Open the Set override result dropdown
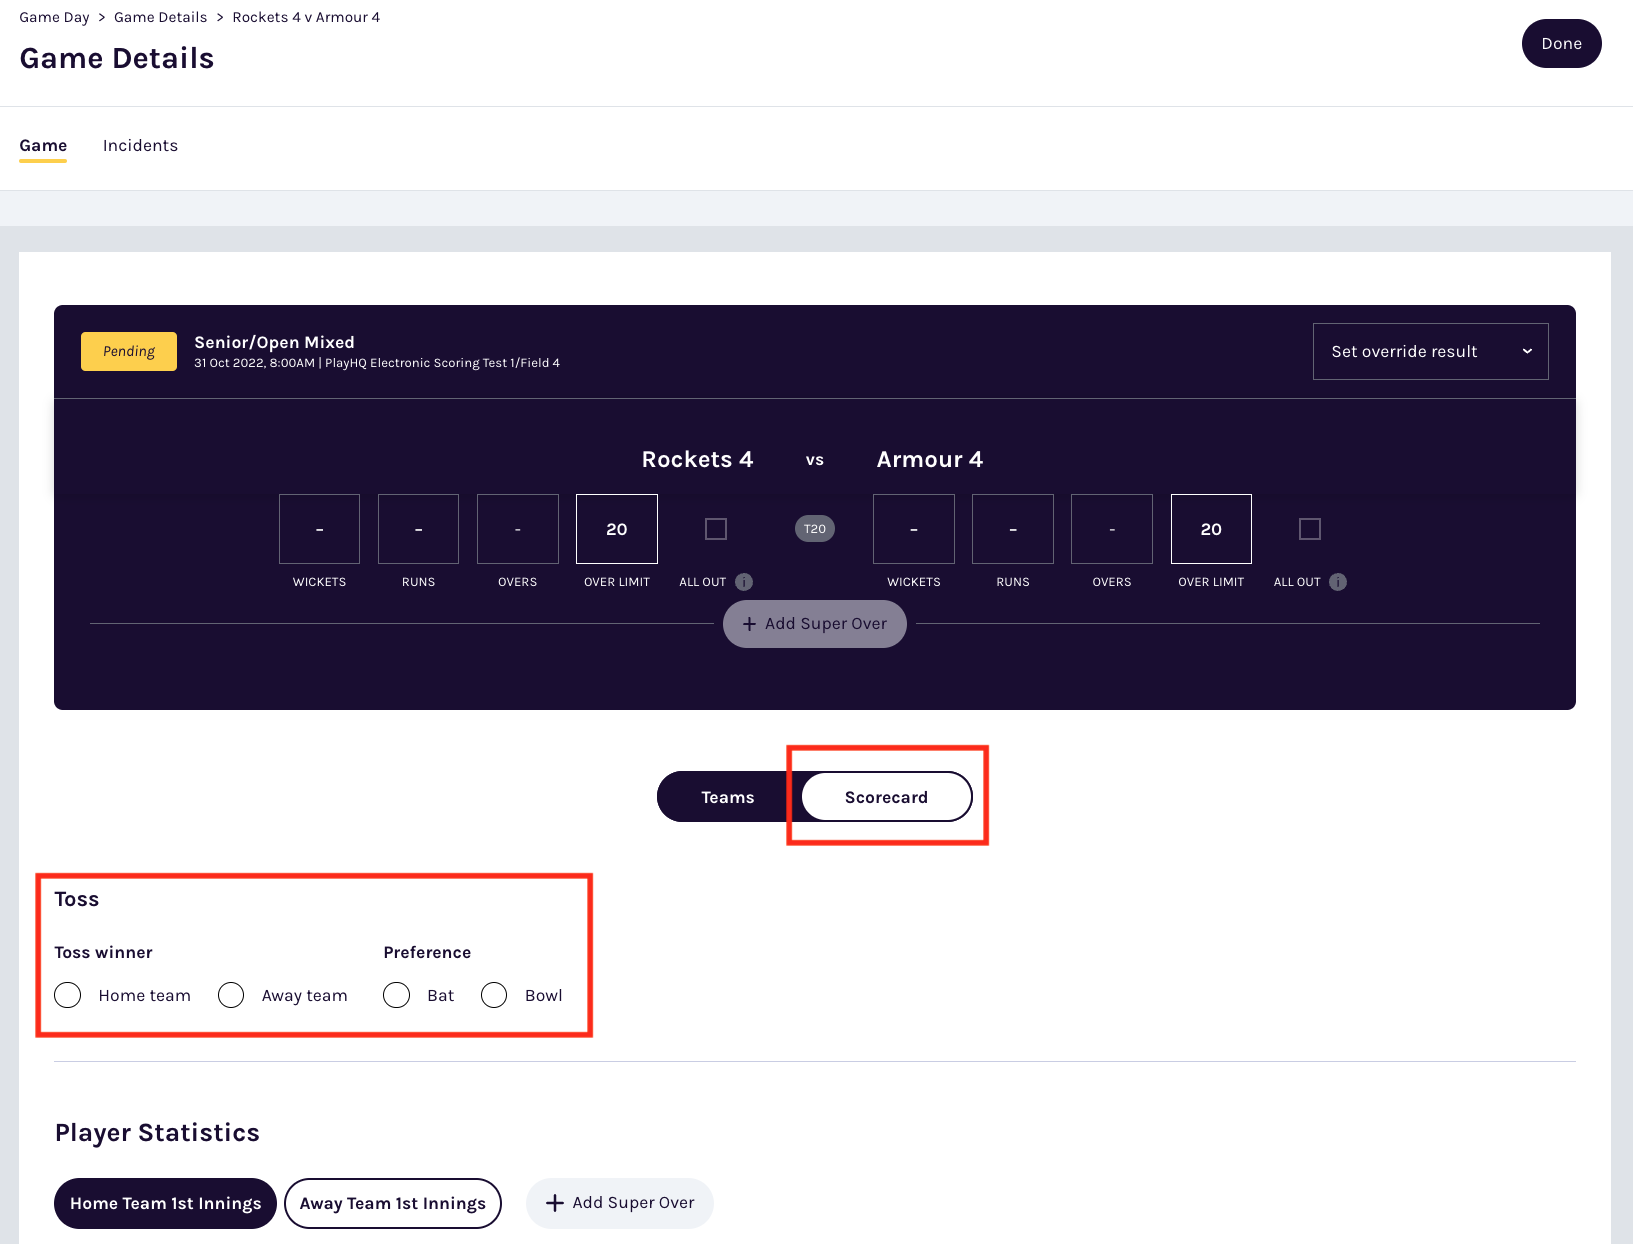This screenshot has height=1244, width=1633. click(1430, 351)
